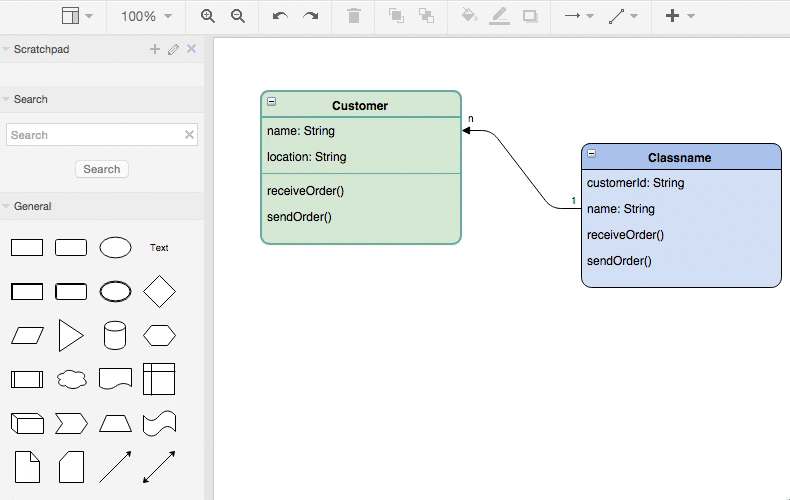Screen dimensions: 790x500
Task: Open the zoom level 100% dropdown
Action: [x=146, y=16]
